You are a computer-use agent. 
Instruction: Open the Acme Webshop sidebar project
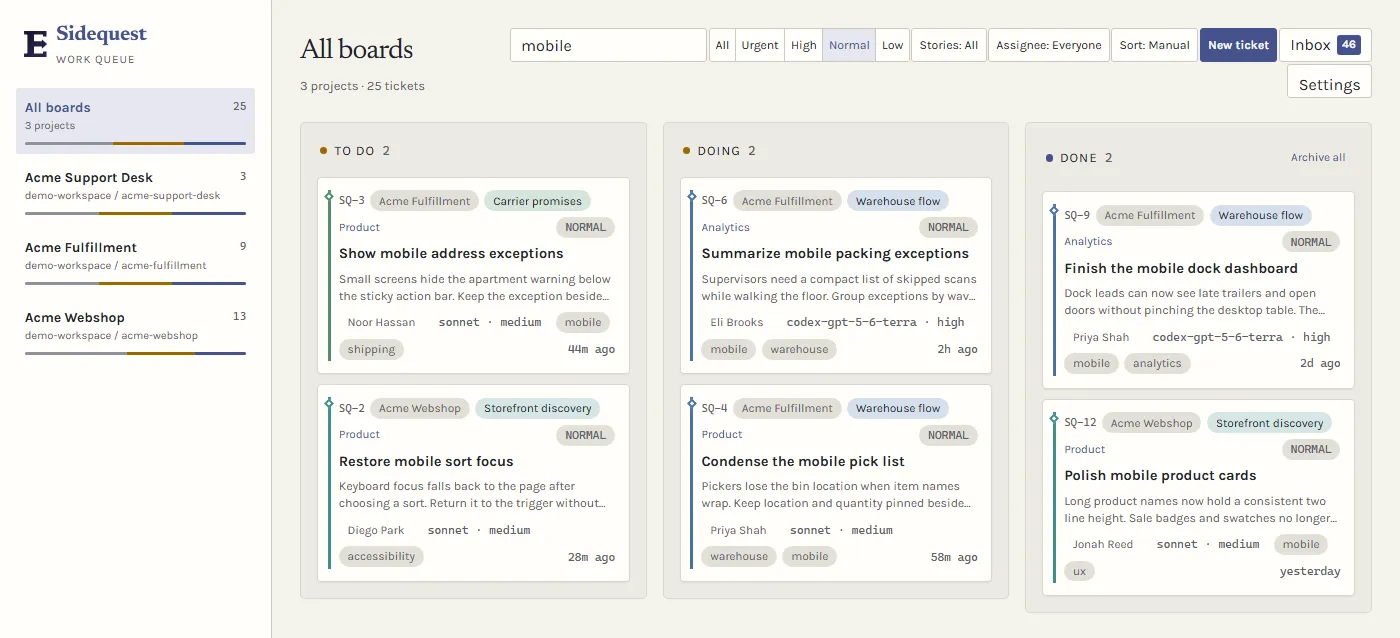pos(135,331)
